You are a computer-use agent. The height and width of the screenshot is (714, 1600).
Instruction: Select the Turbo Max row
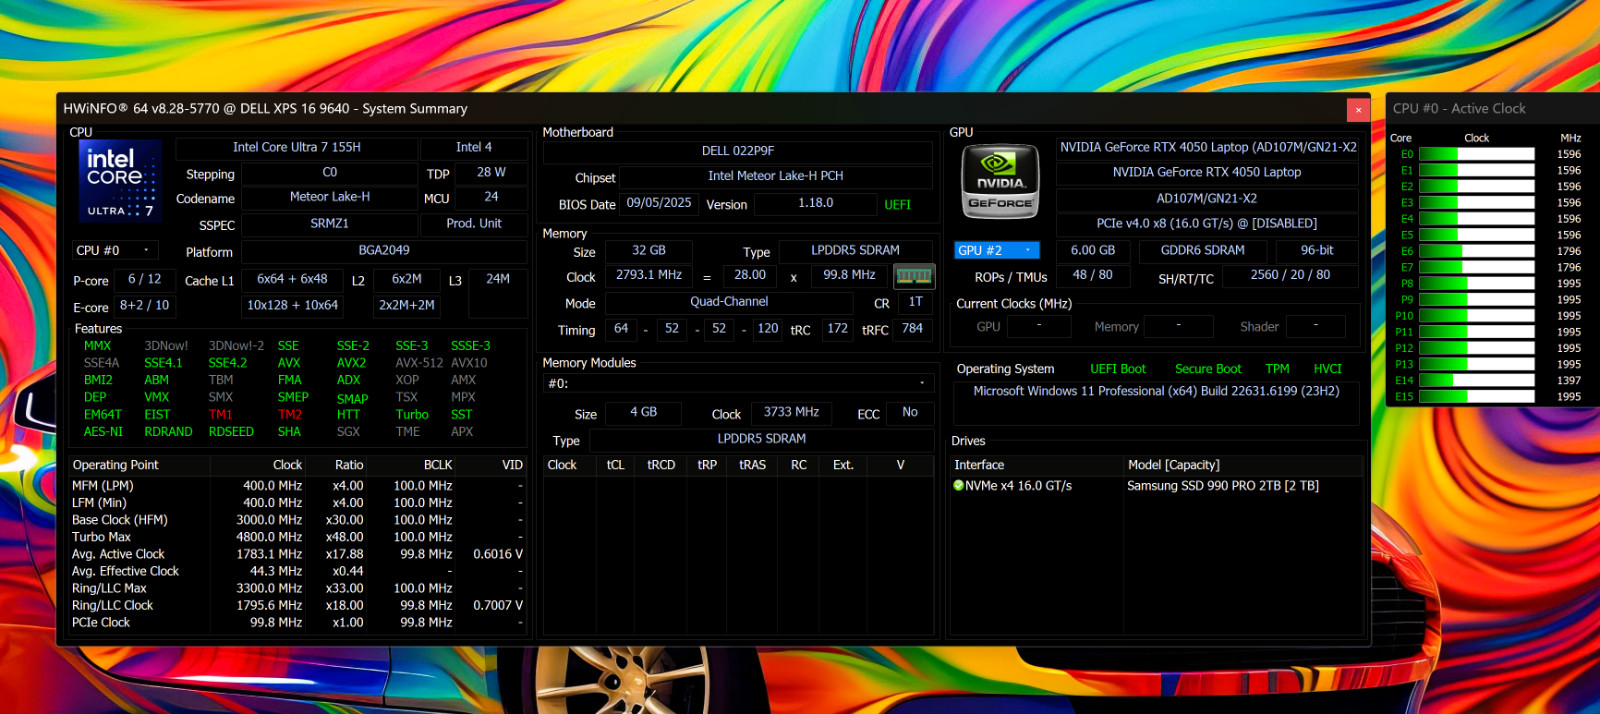point(298,537)
